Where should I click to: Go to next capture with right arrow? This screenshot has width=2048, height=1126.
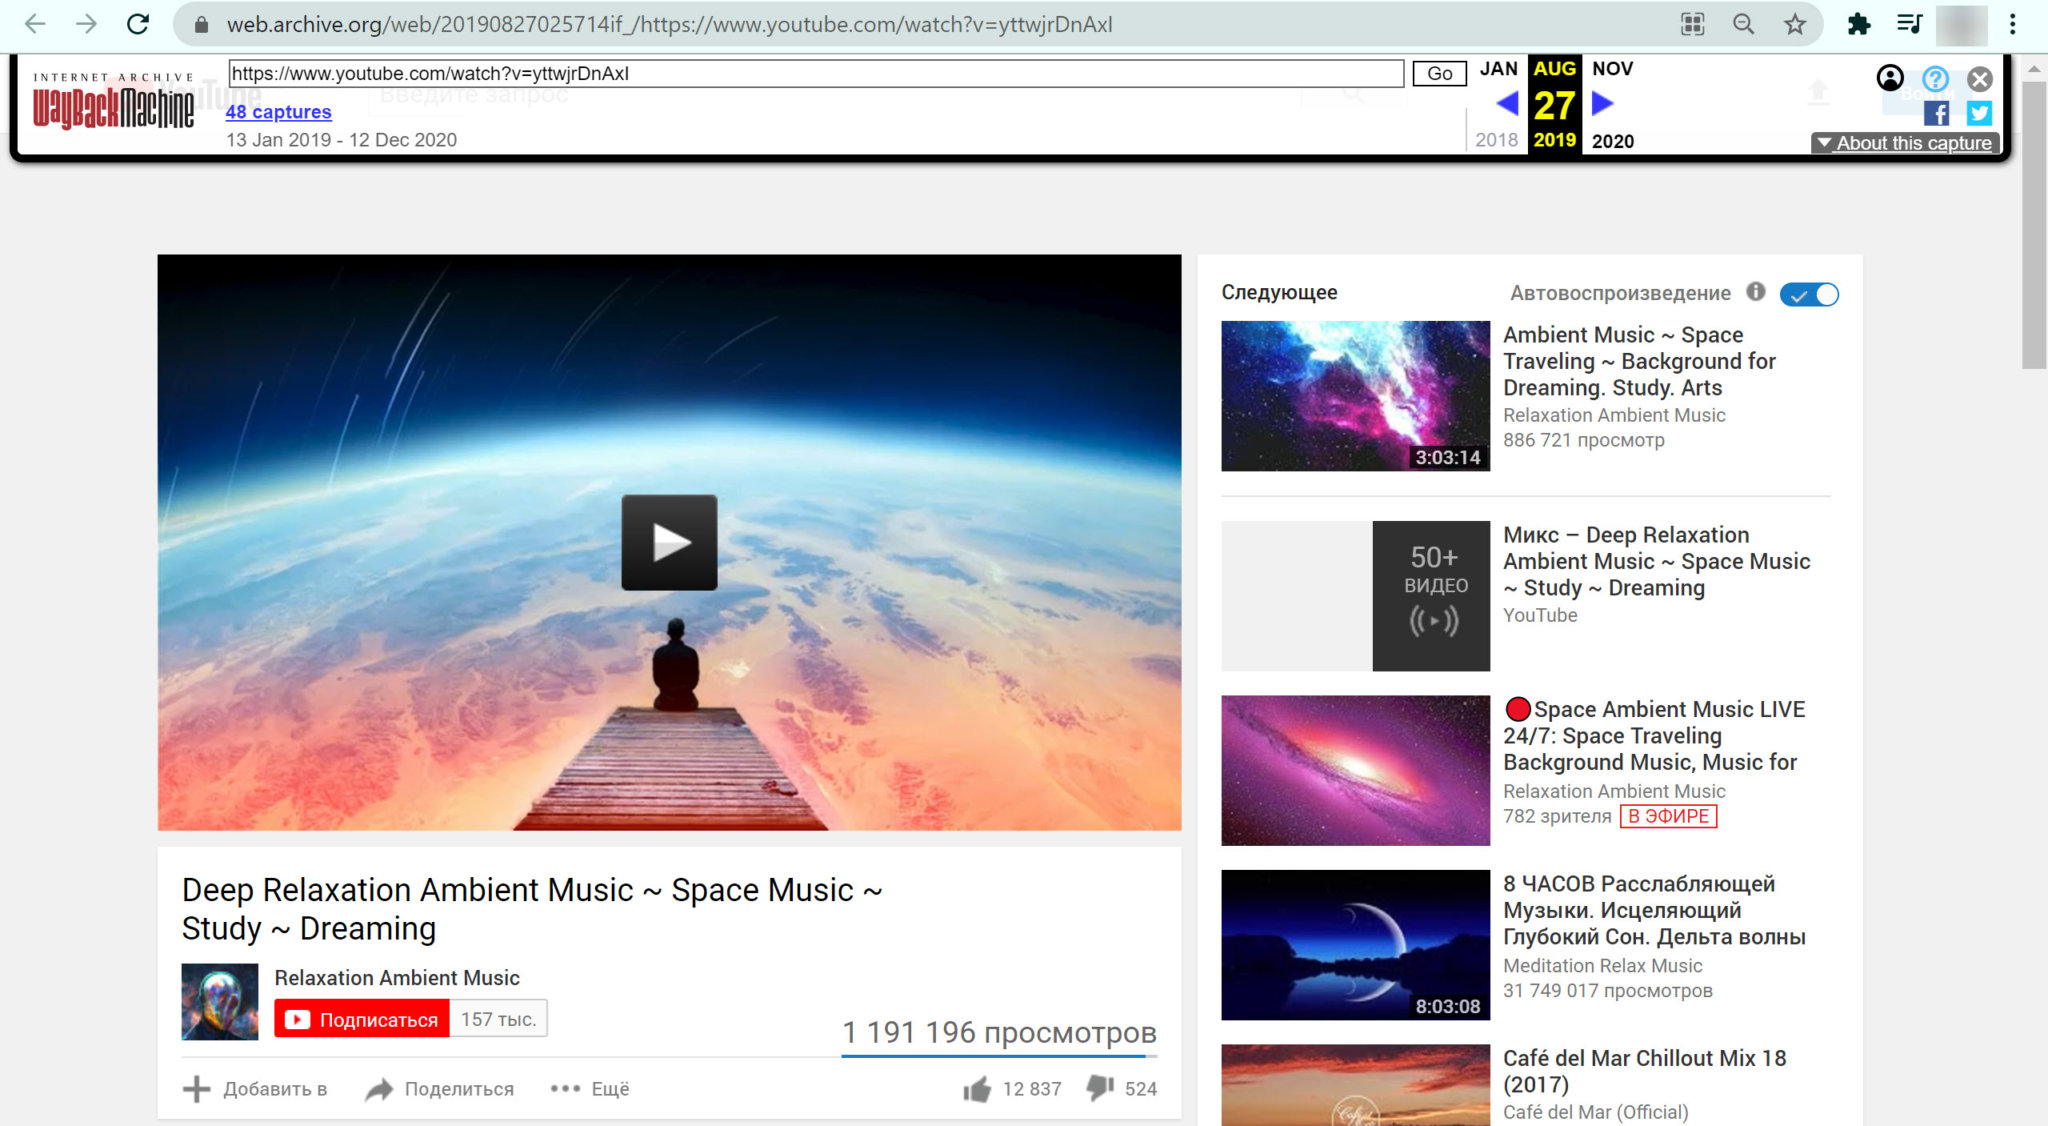tap(1602, 104)
